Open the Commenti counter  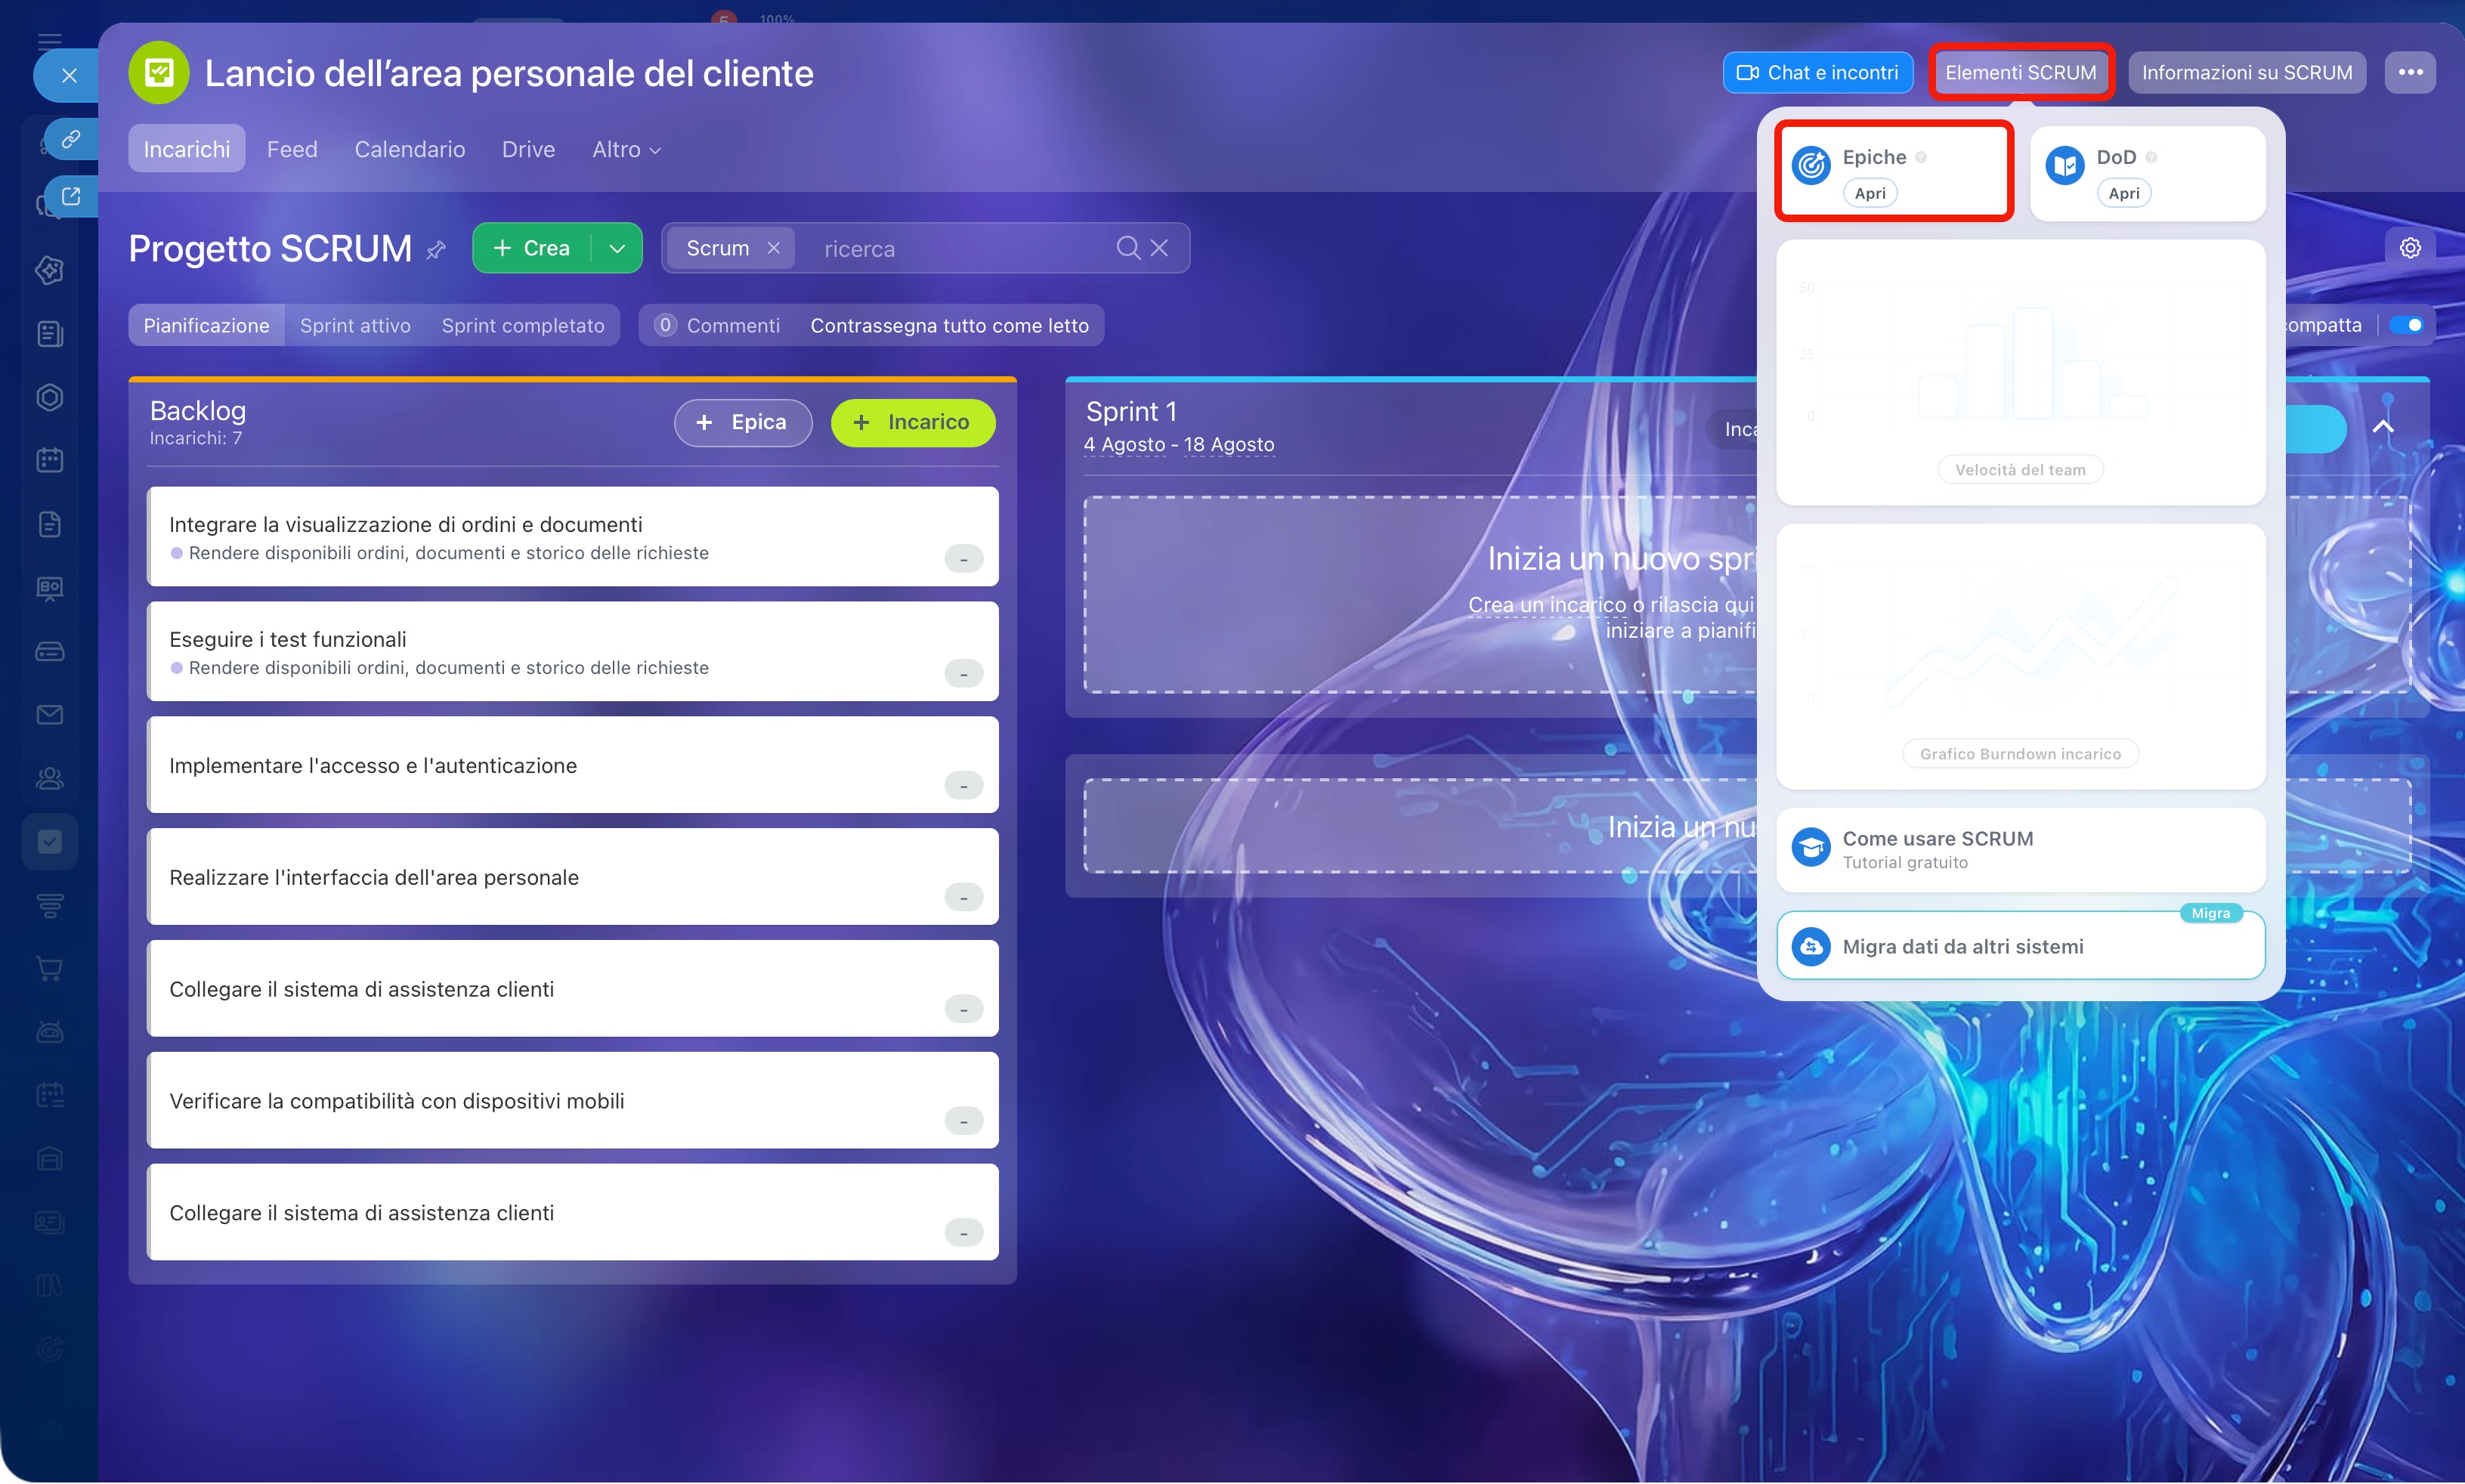(717, 325)
